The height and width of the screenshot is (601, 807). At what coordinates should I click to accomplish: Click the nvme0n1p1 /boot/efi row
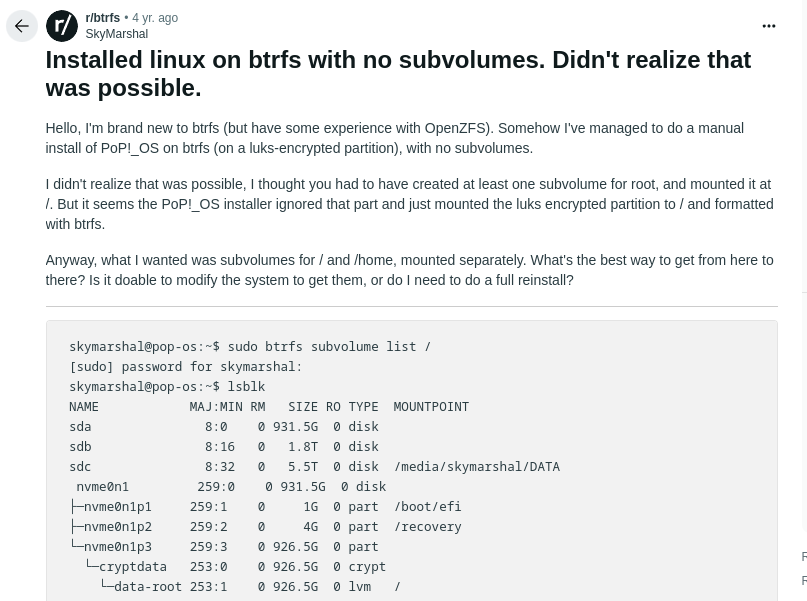pos(265,507)
